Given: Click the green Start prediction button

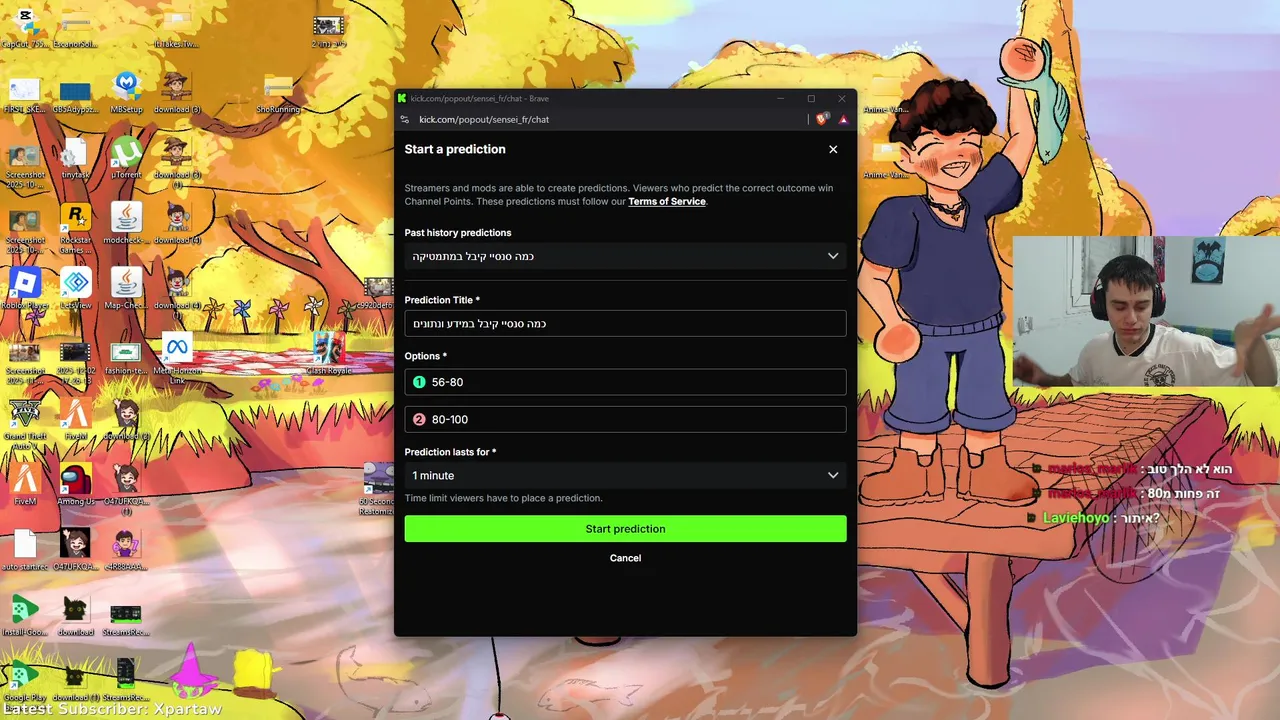Looking at the screenshot, I should click(625, 529).
